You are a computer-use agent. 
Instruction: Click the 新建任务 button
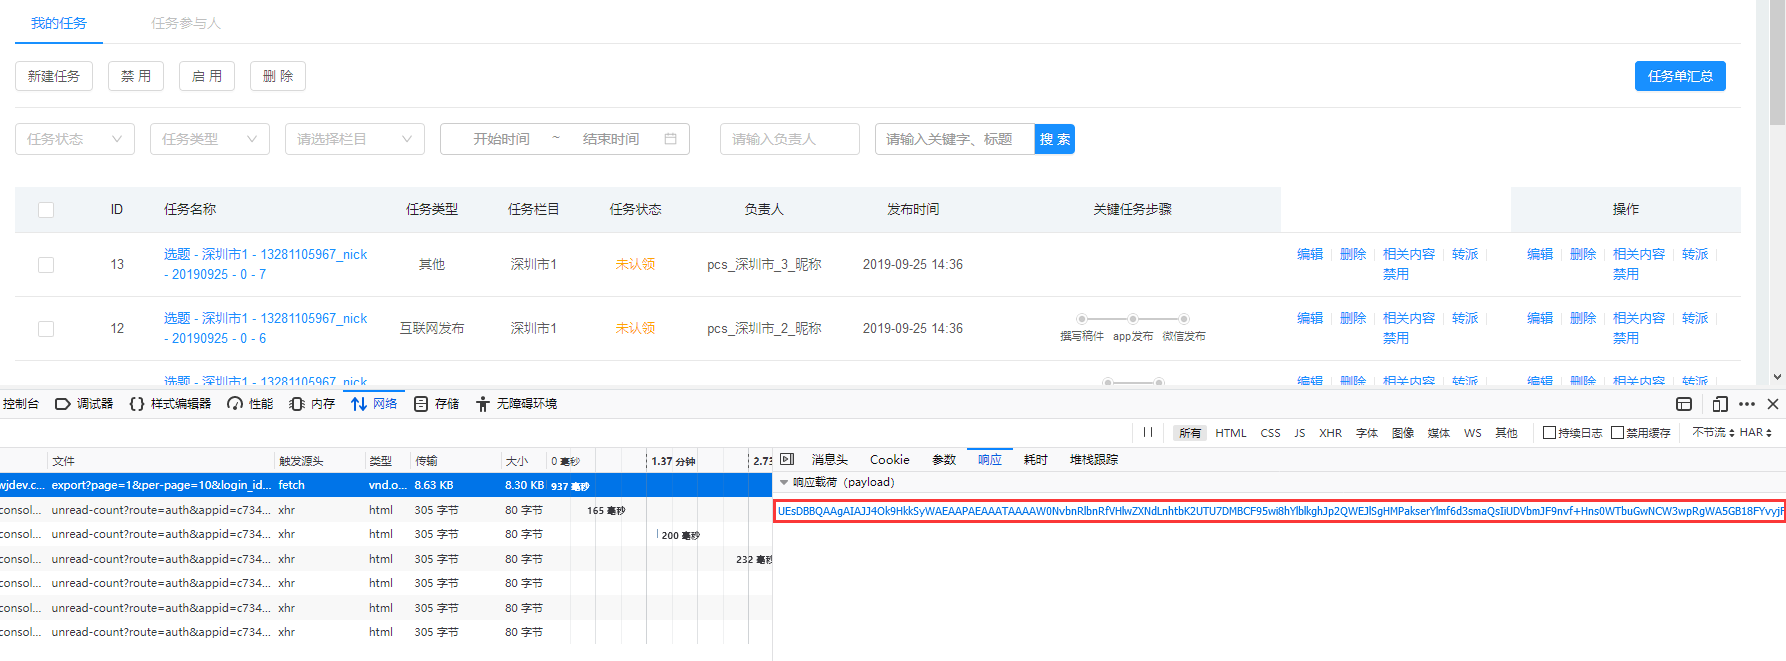[x=54, y=76]
